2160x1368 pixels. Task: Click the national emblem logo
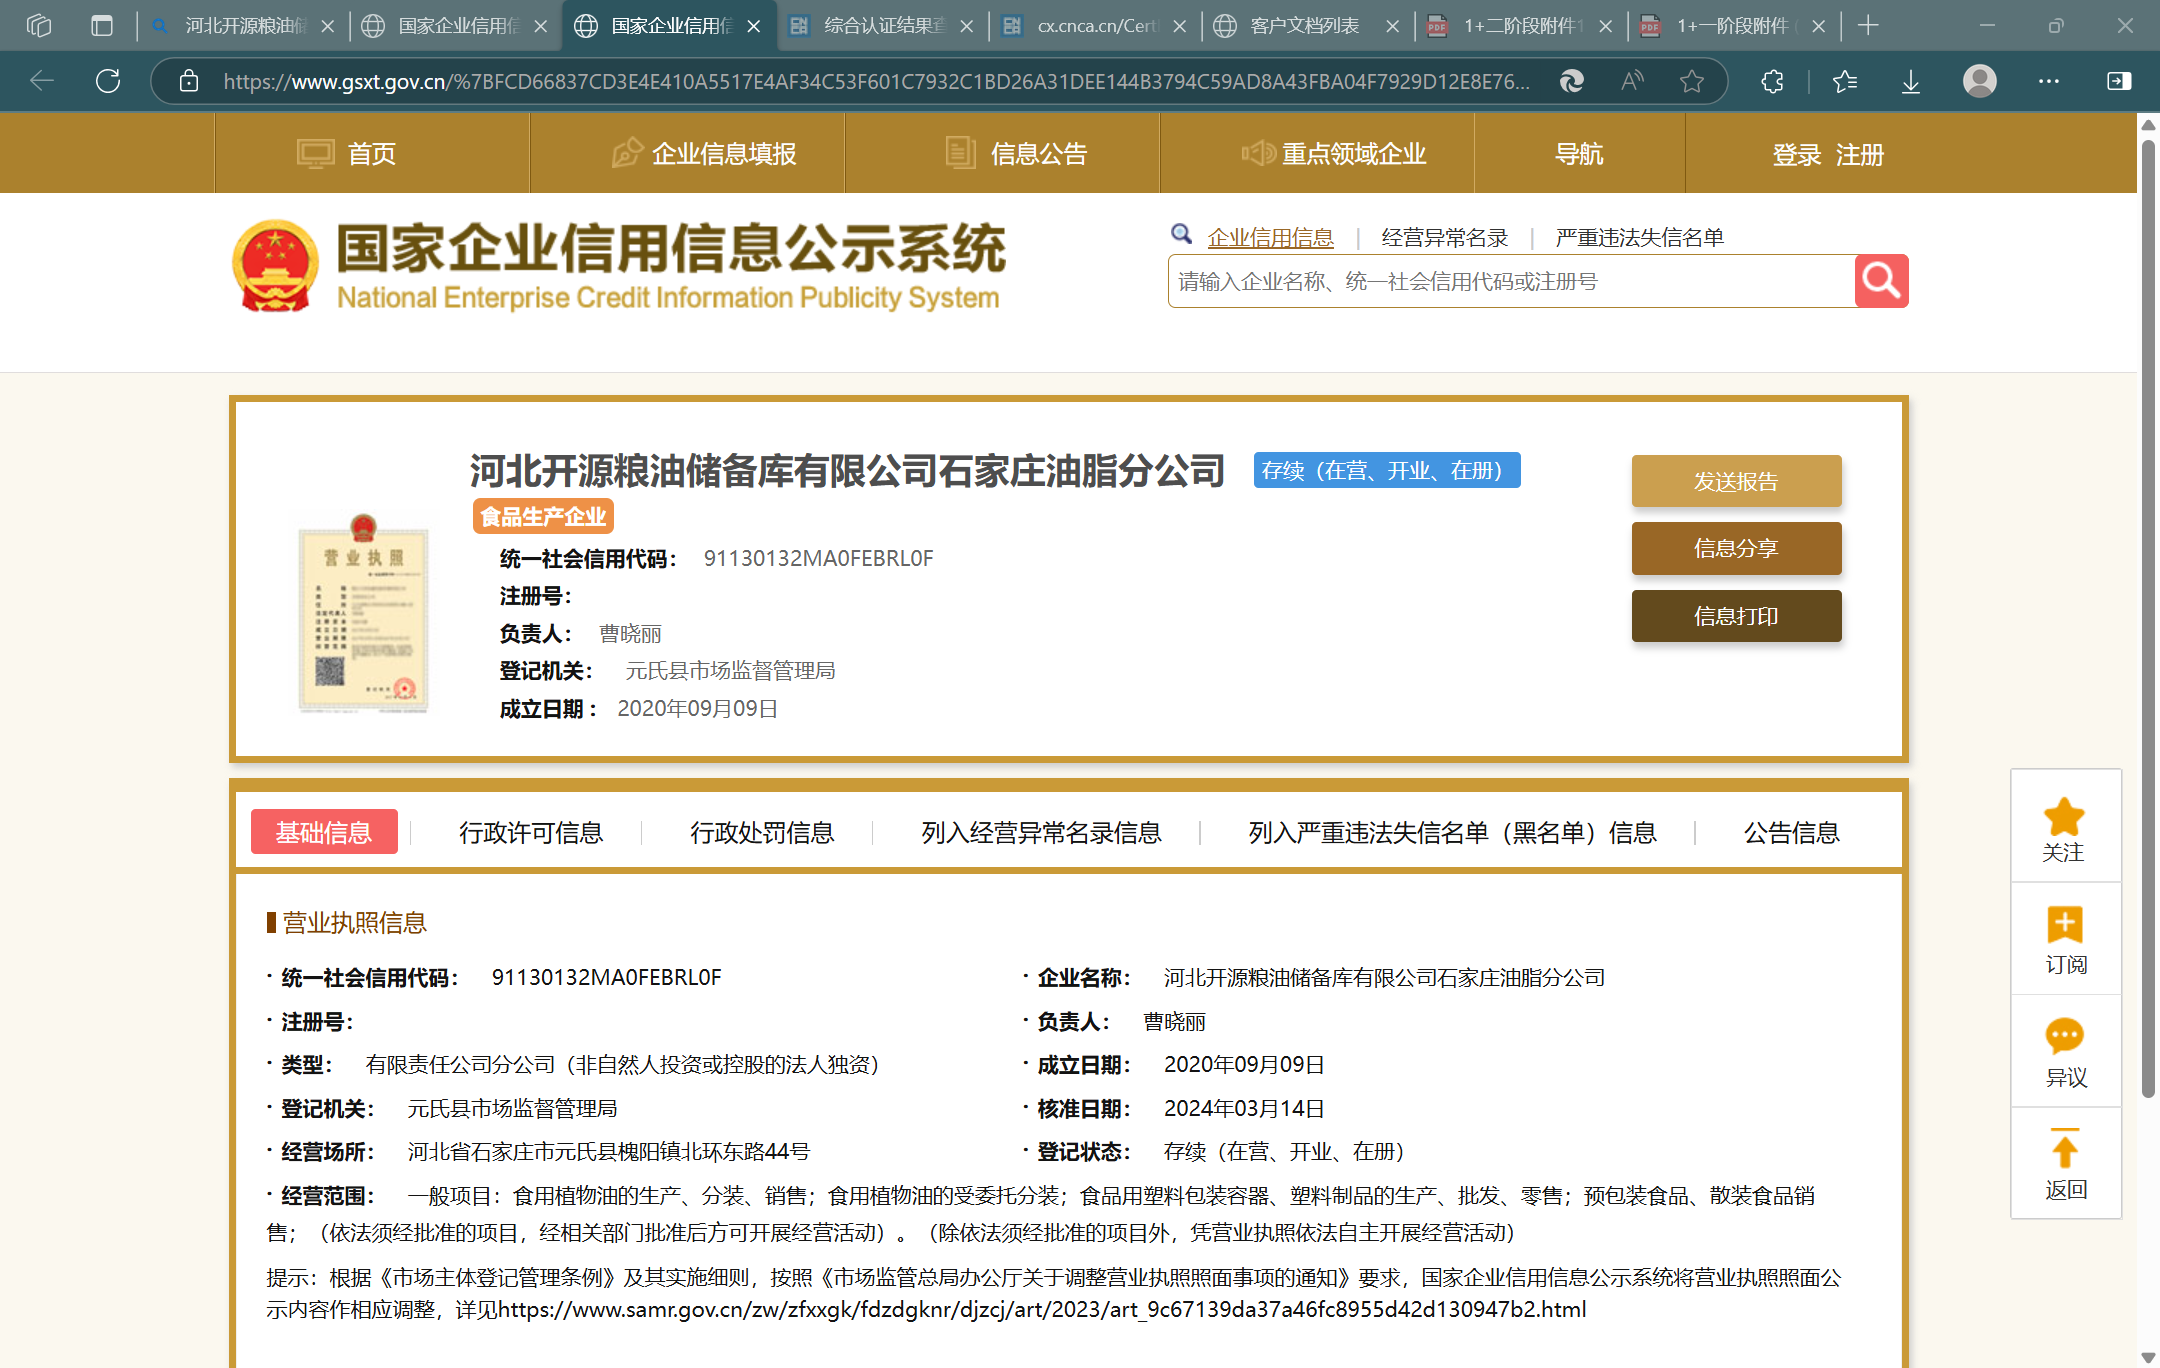(275, 266)
